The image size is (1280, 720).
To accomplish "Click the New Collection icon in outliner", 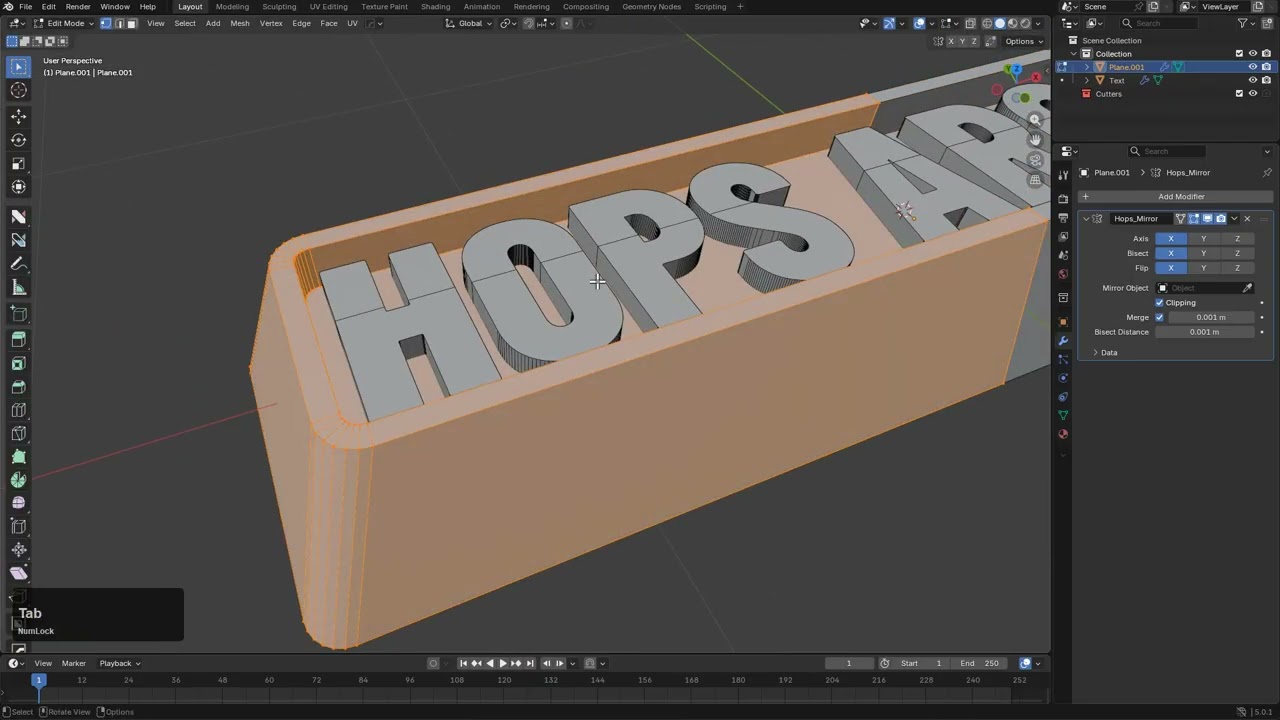I will point(1269,23).
